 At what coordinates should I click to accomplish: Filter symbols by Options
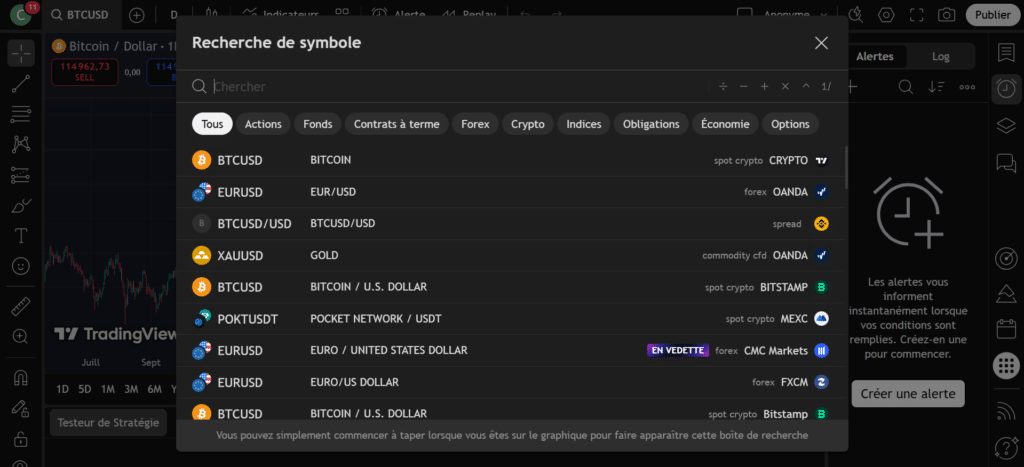point(790,124)
